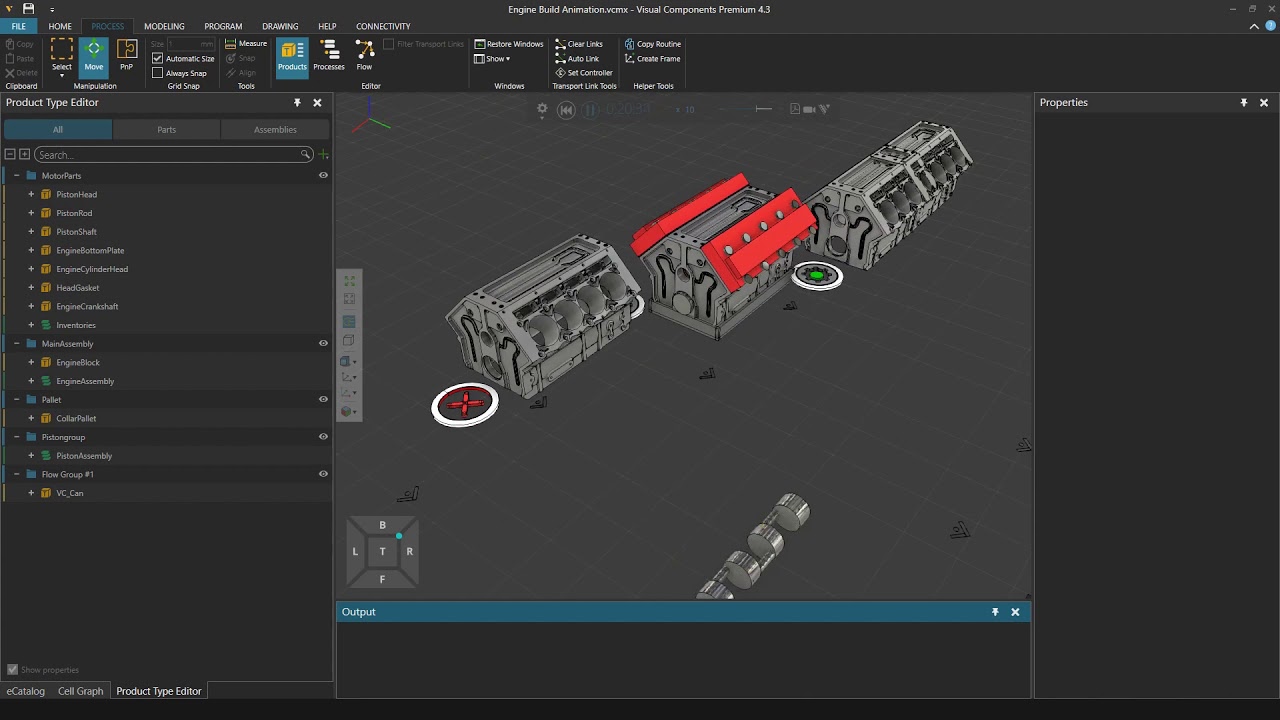Click the Measure tool
Viewport: 1280px width, 720px height.
[246, 44]
